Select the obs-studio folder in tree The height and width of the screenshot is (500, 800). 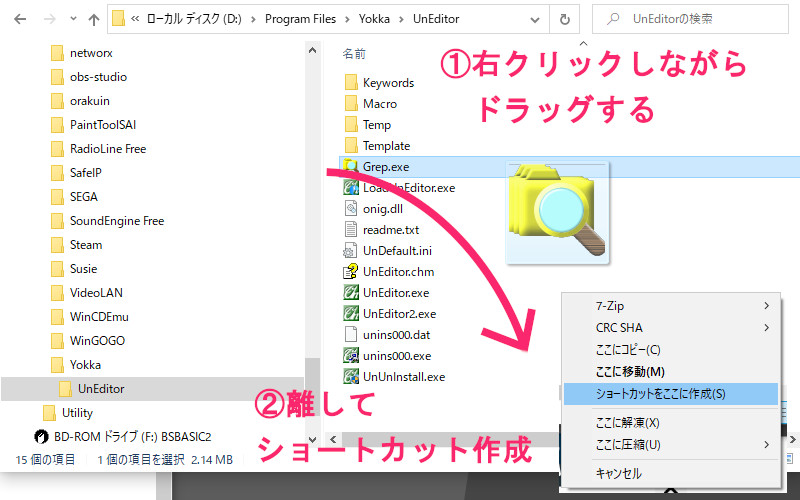(89, 77)
